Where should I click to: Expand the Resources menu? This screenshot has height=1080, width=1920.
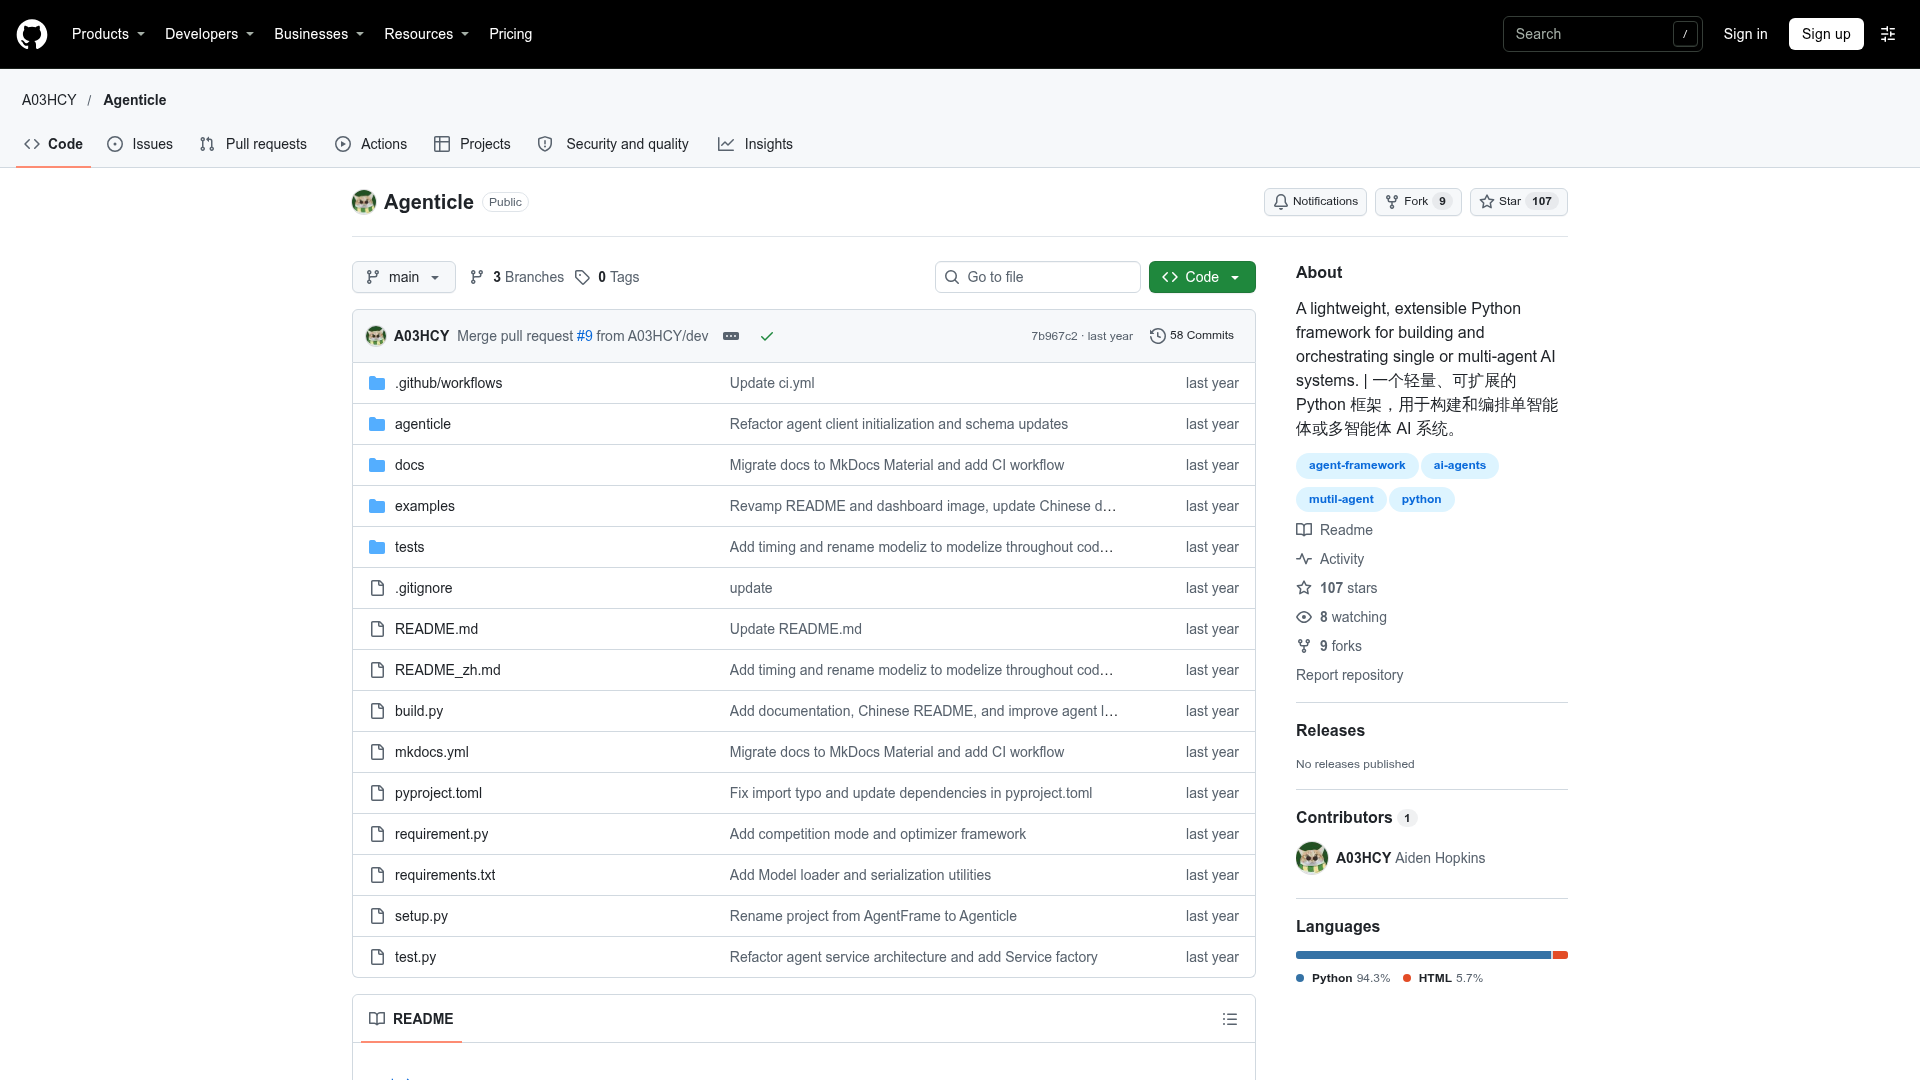[x=427, y=34]
